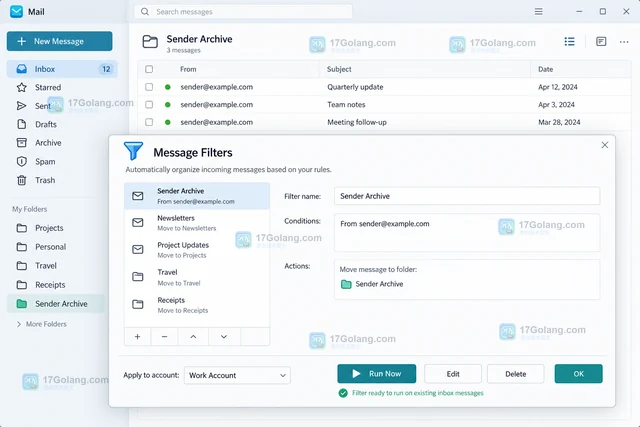The image size is (640, 427).
Task: Click the search magnifier icon
Action: point(145,11)
